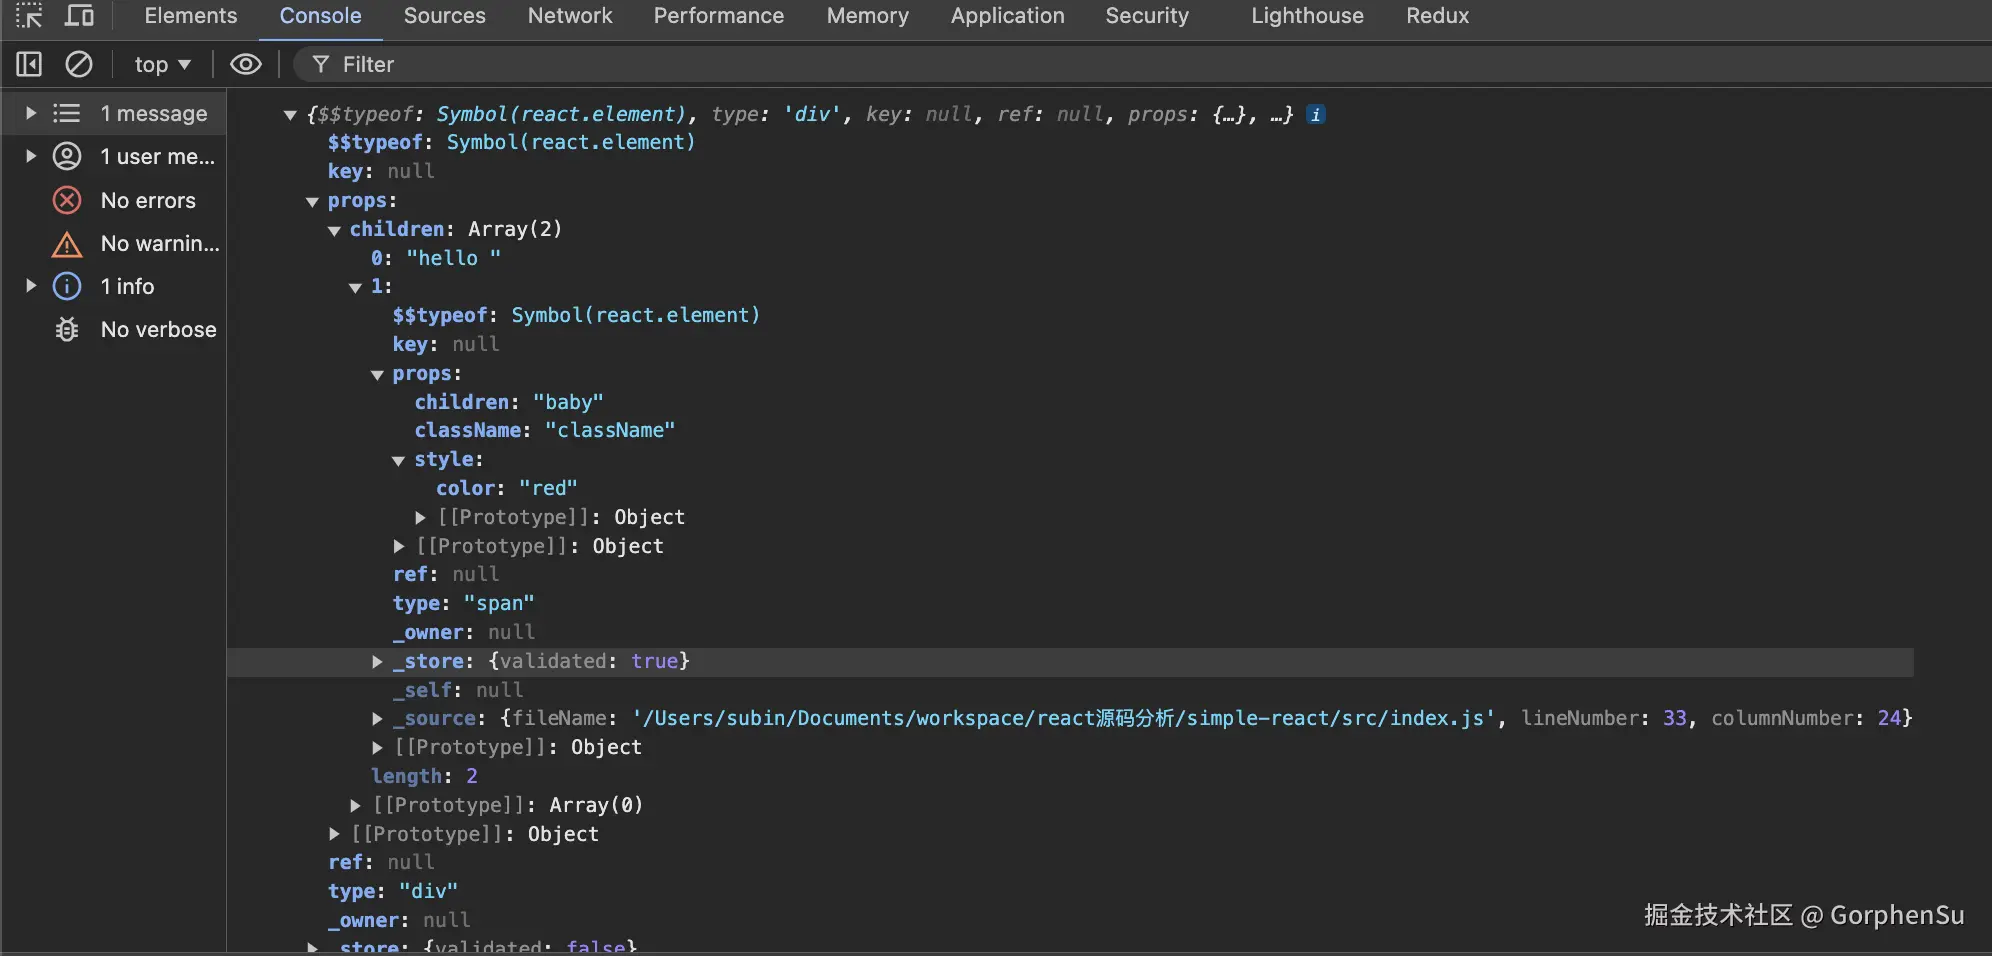
Task: Switch to the Network tab
Action: [x=569, y=15]
